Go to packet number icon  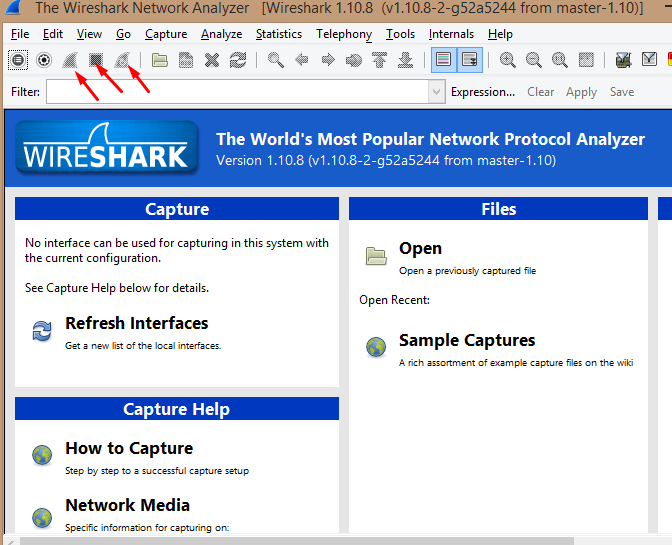click(x=354, y=60)
